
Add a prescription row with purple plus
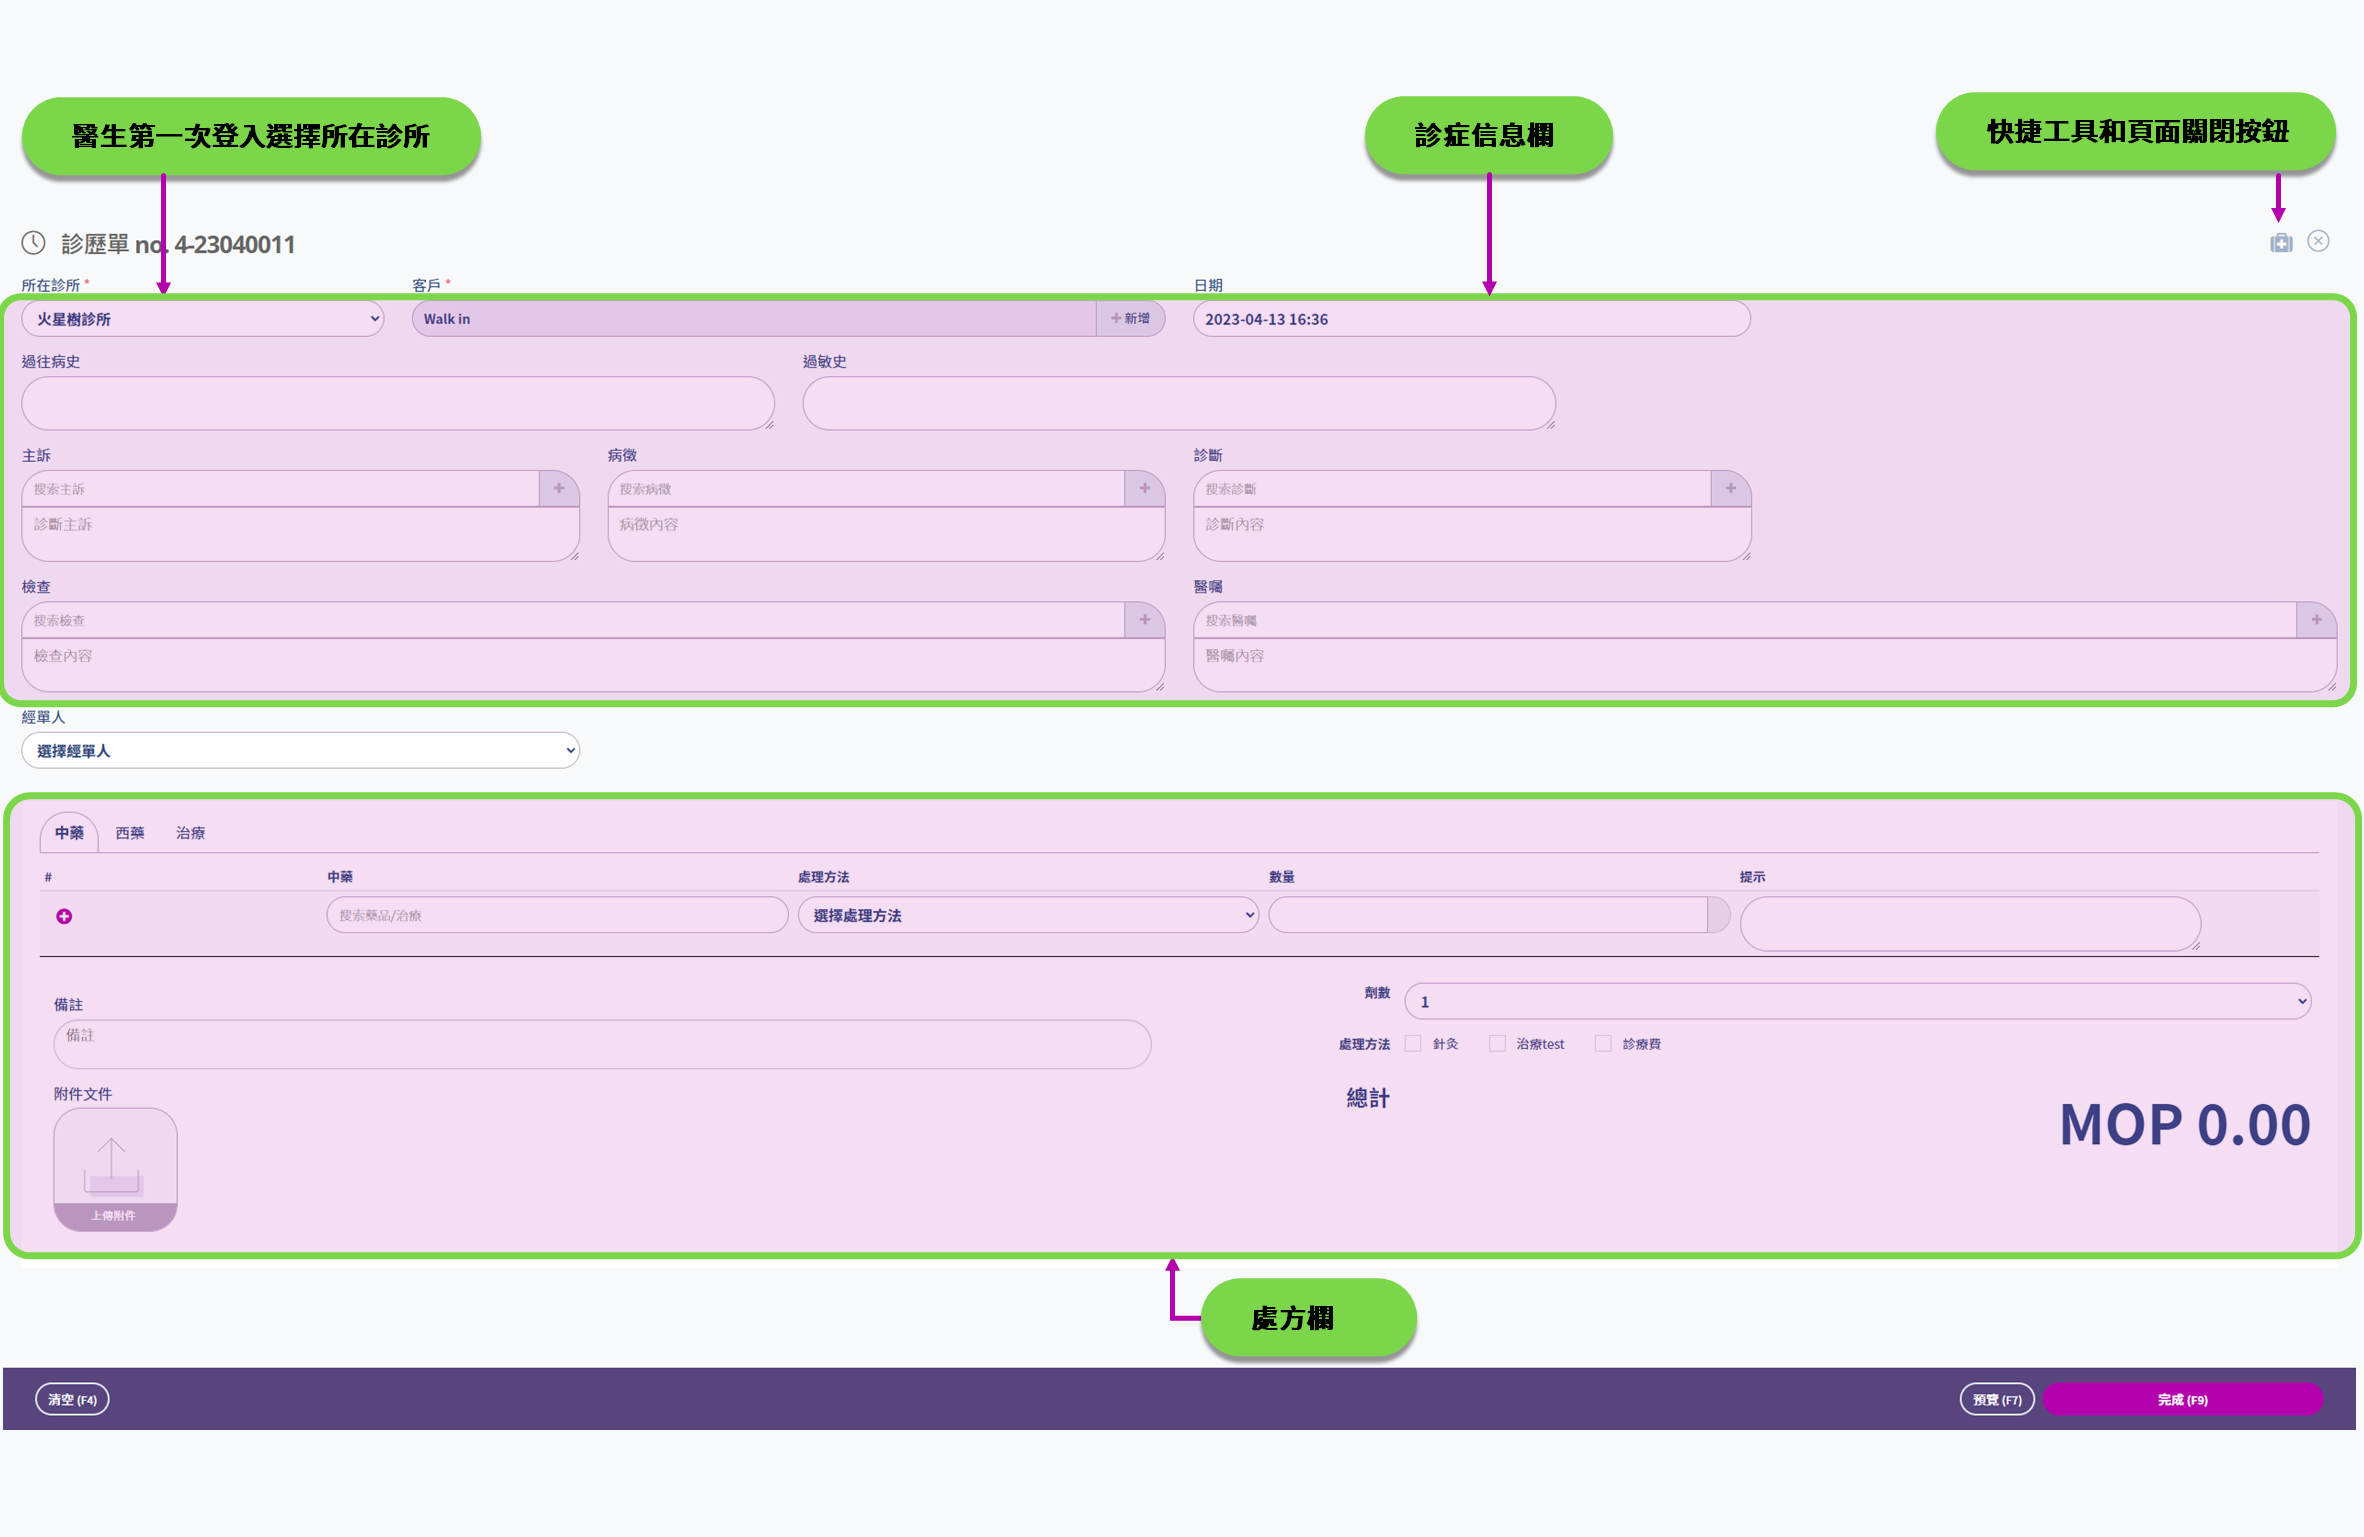64,916
